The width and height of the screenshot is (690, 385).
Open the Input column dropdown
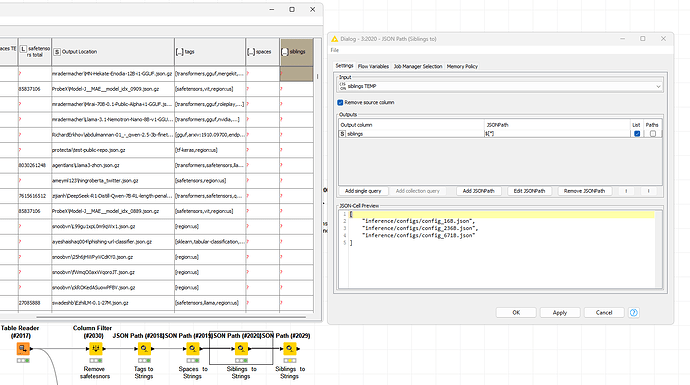pos(658,86)
